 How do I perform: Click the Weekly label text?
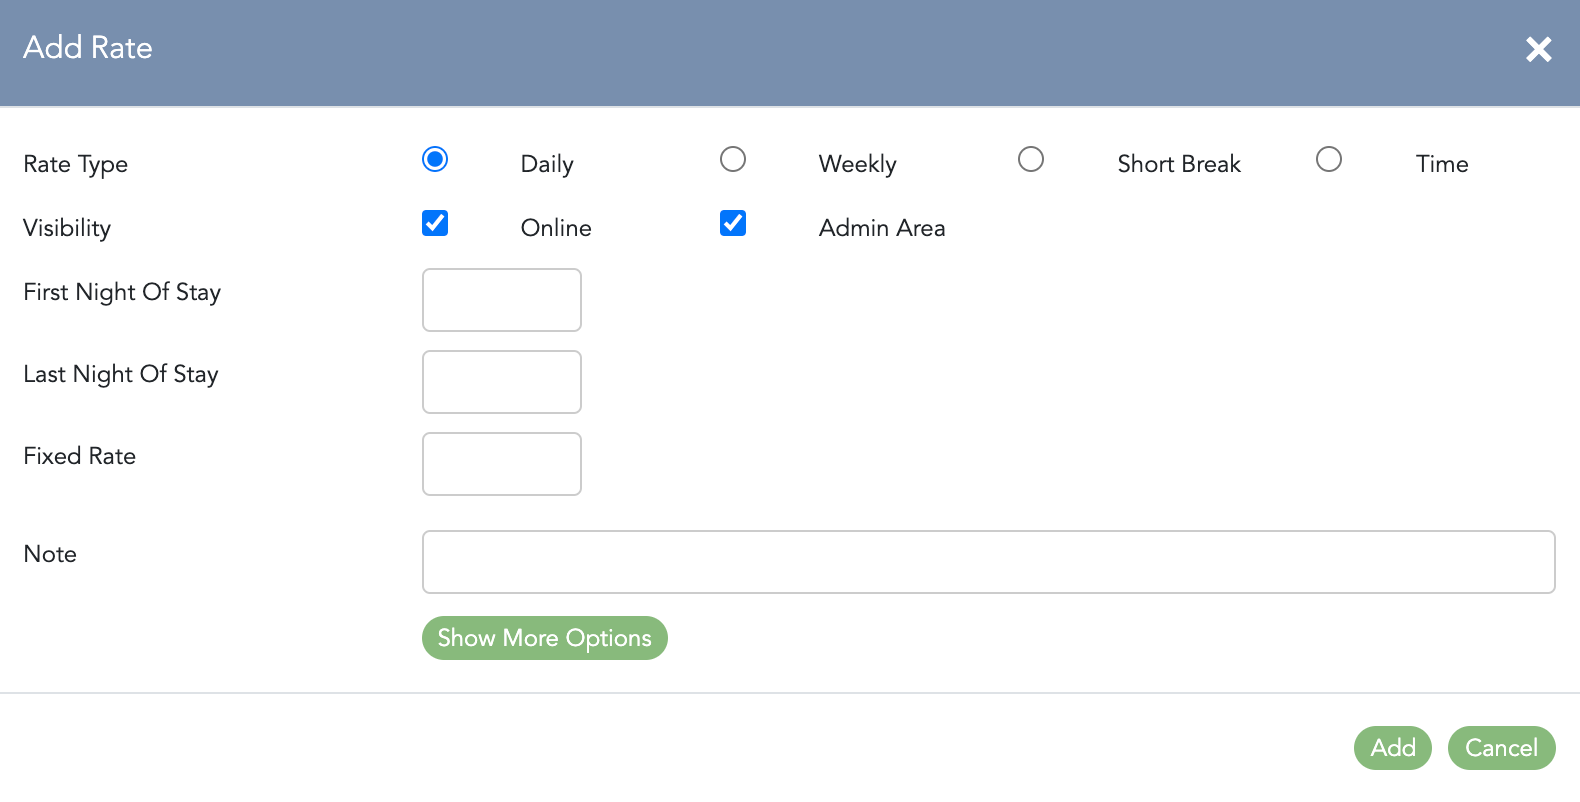(858, 164)
